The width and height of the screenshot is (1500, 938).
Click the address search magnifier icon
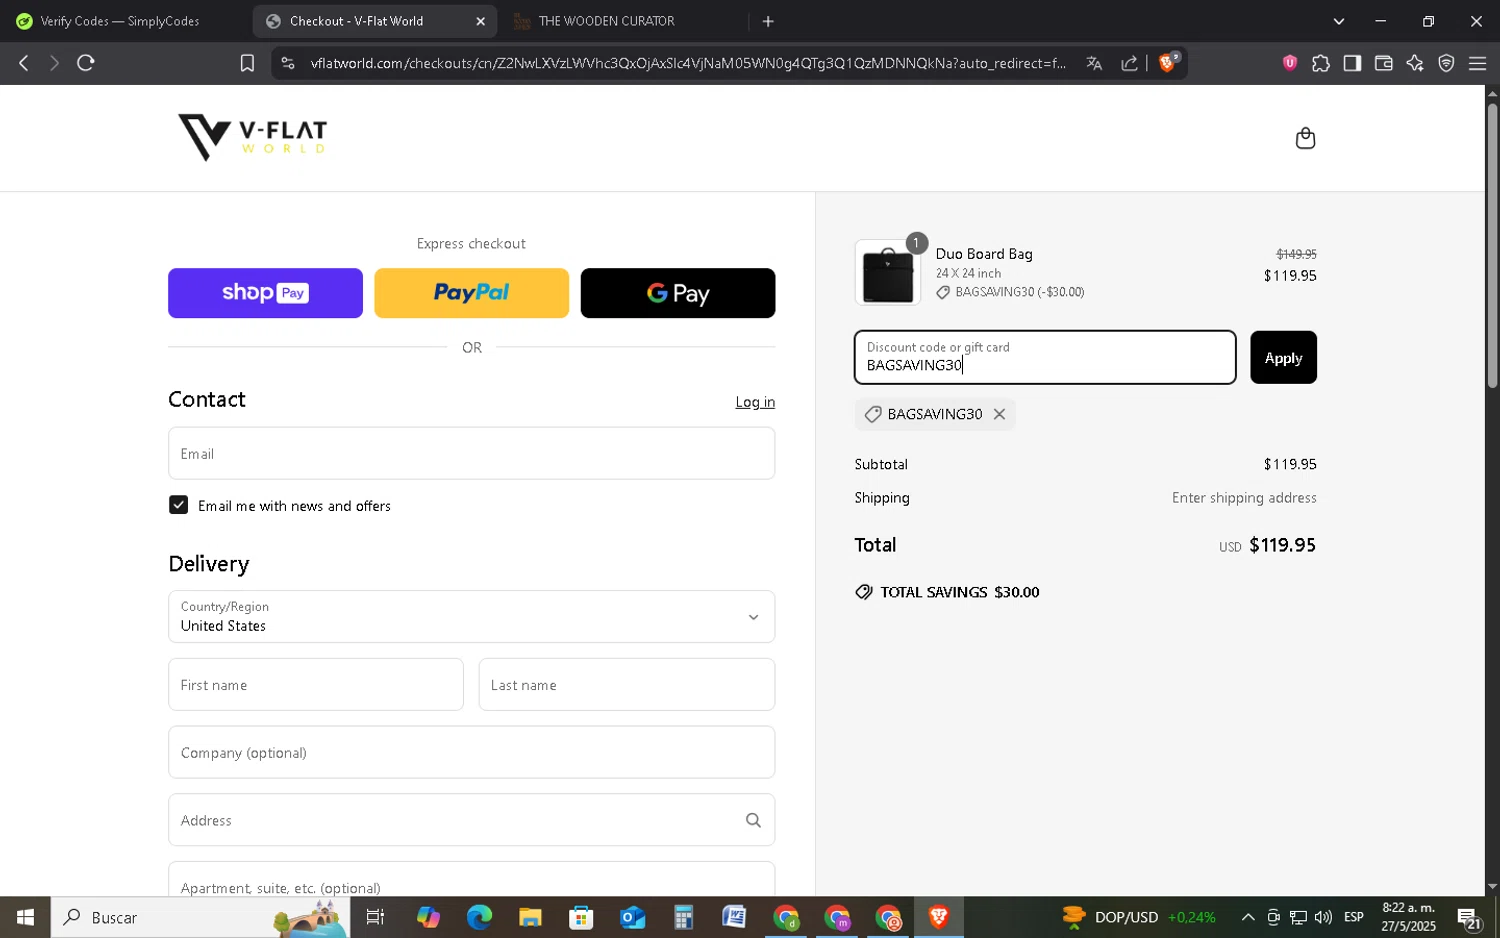click(753, 820)
